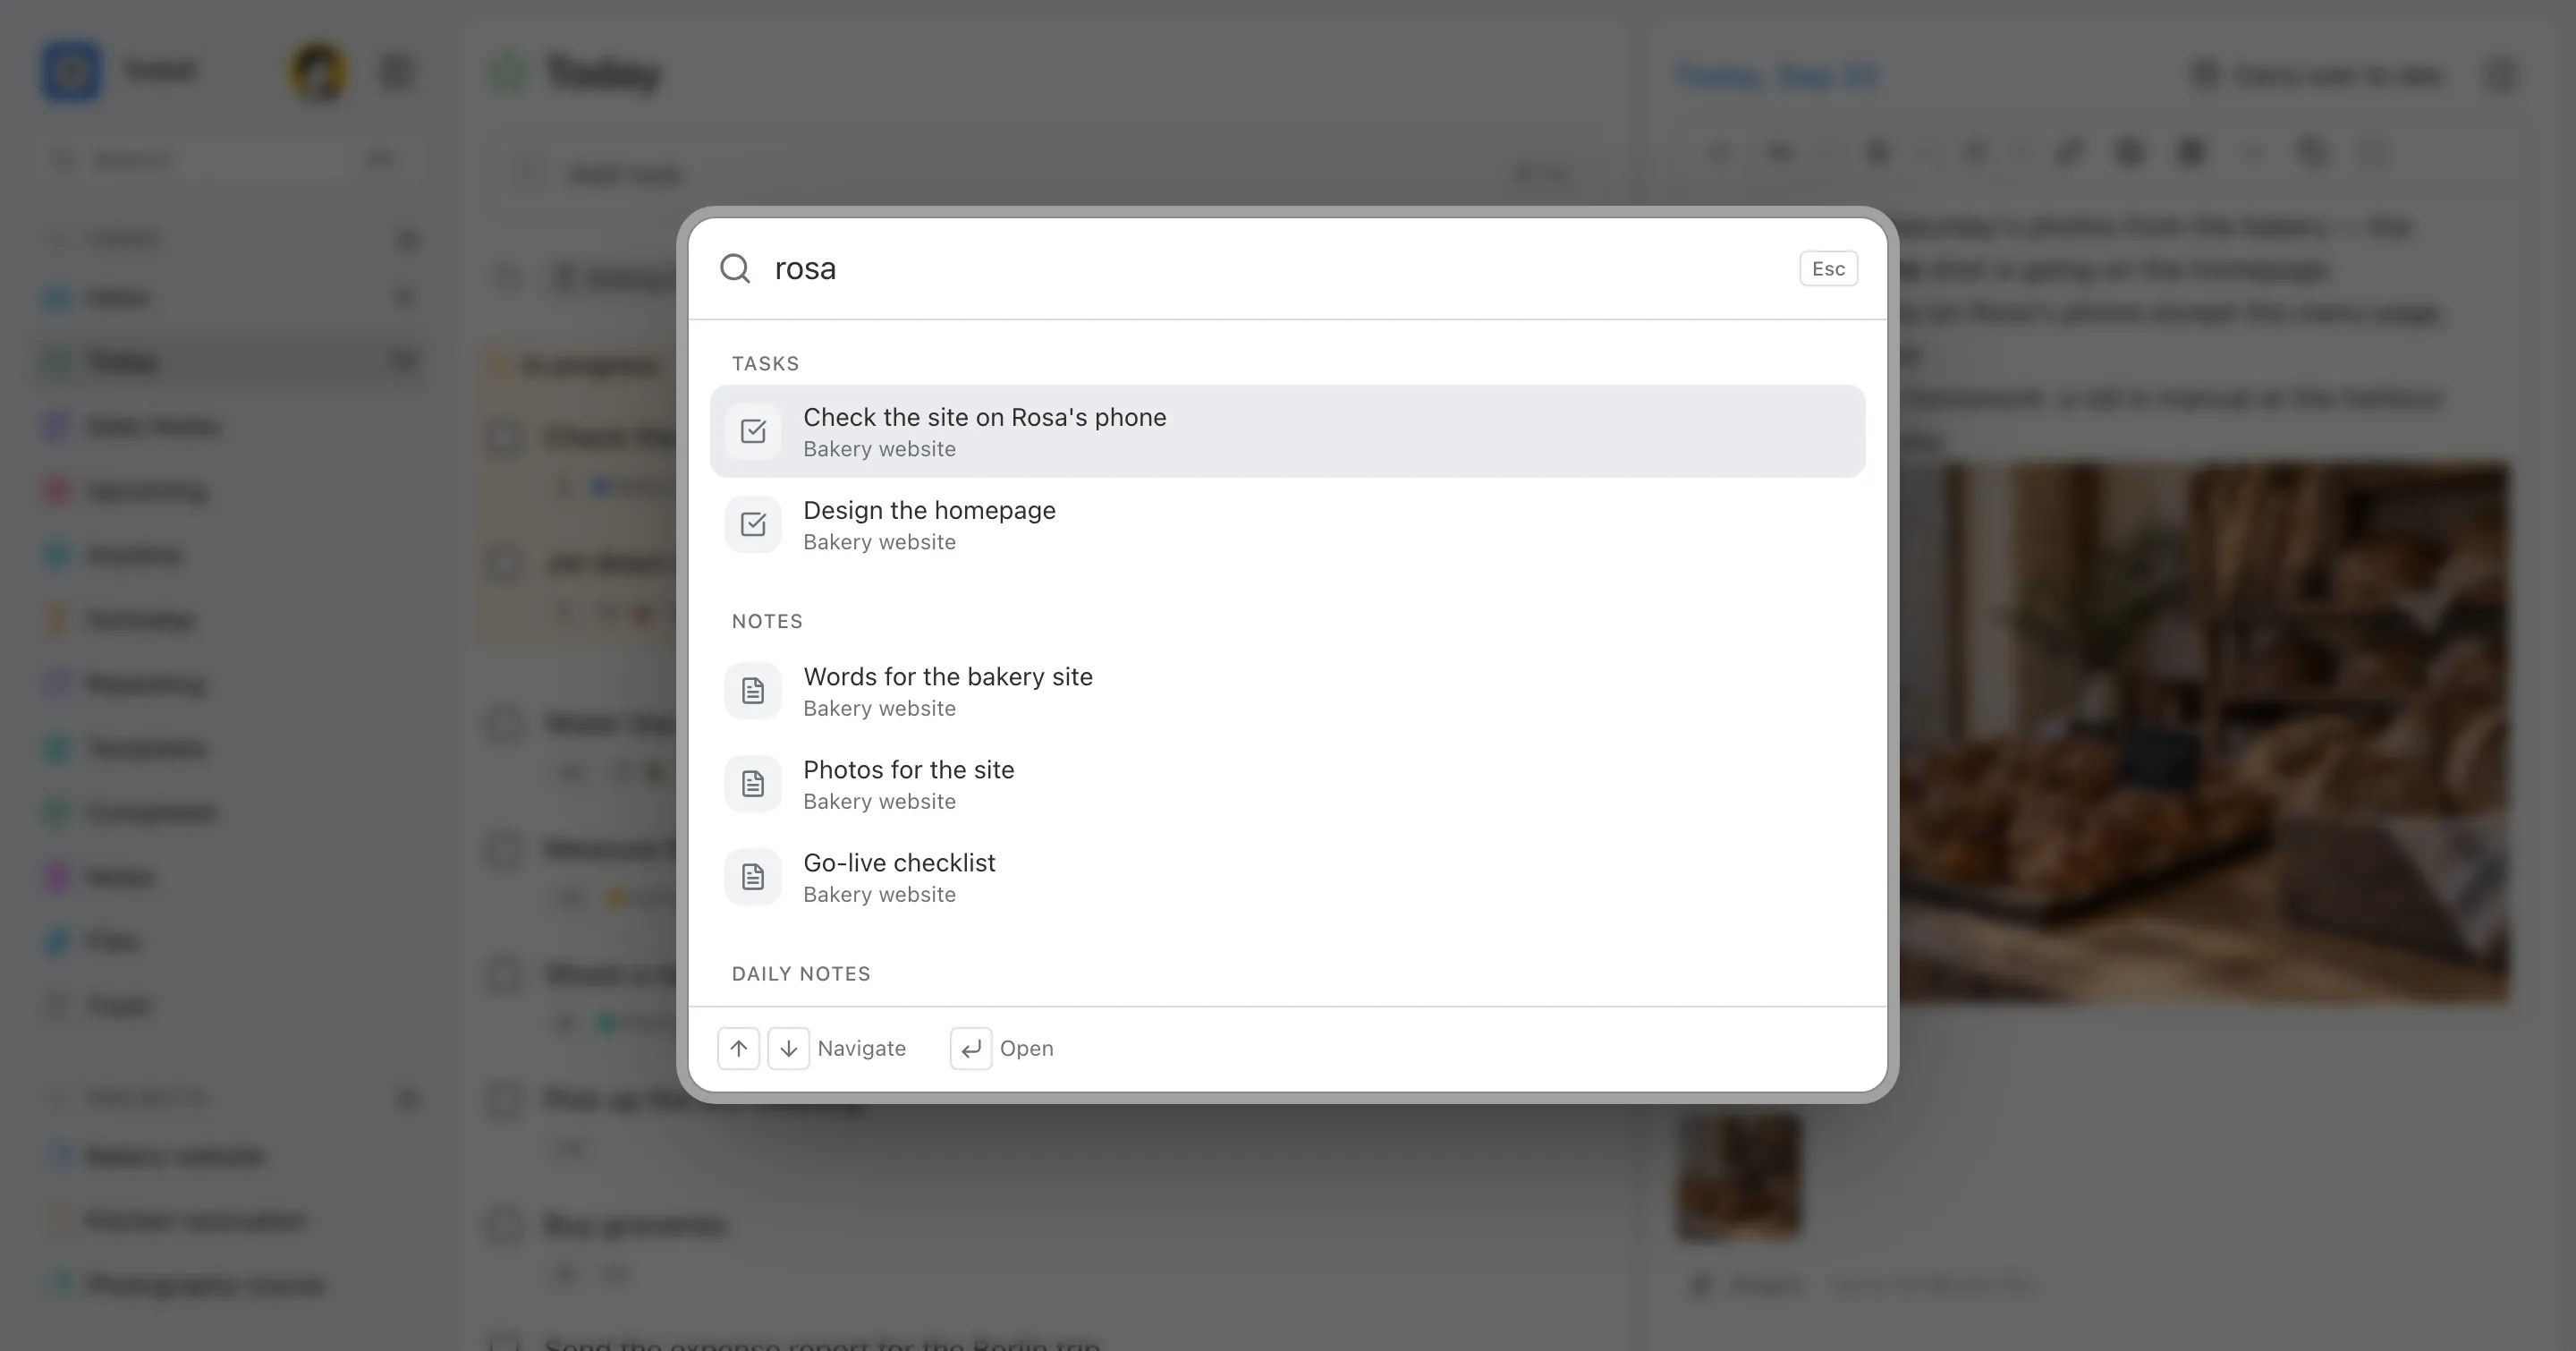This screenshot has width=2576, height=1351.
Task: Open the "Words for the bakery site" note
Action: (1287, 691)
